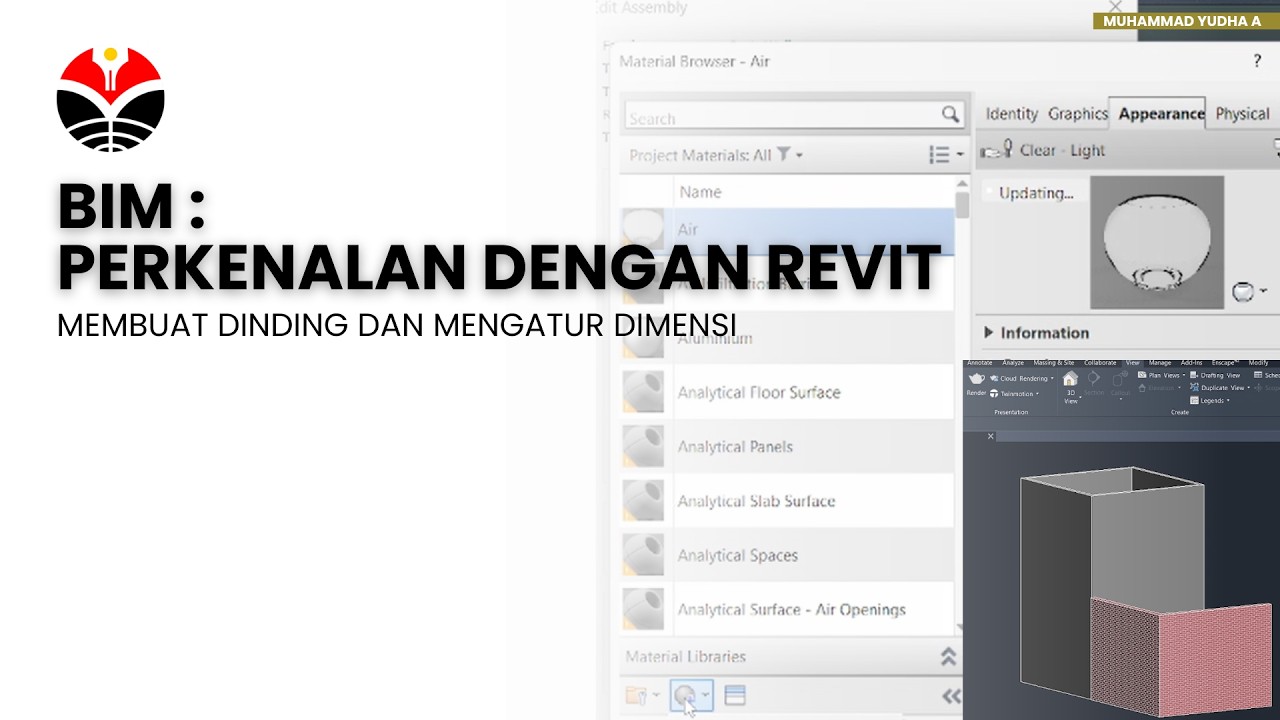This screenshot has height=720, width=1280.
Task: Select the Analytical Spaces row
Action: 787,555
